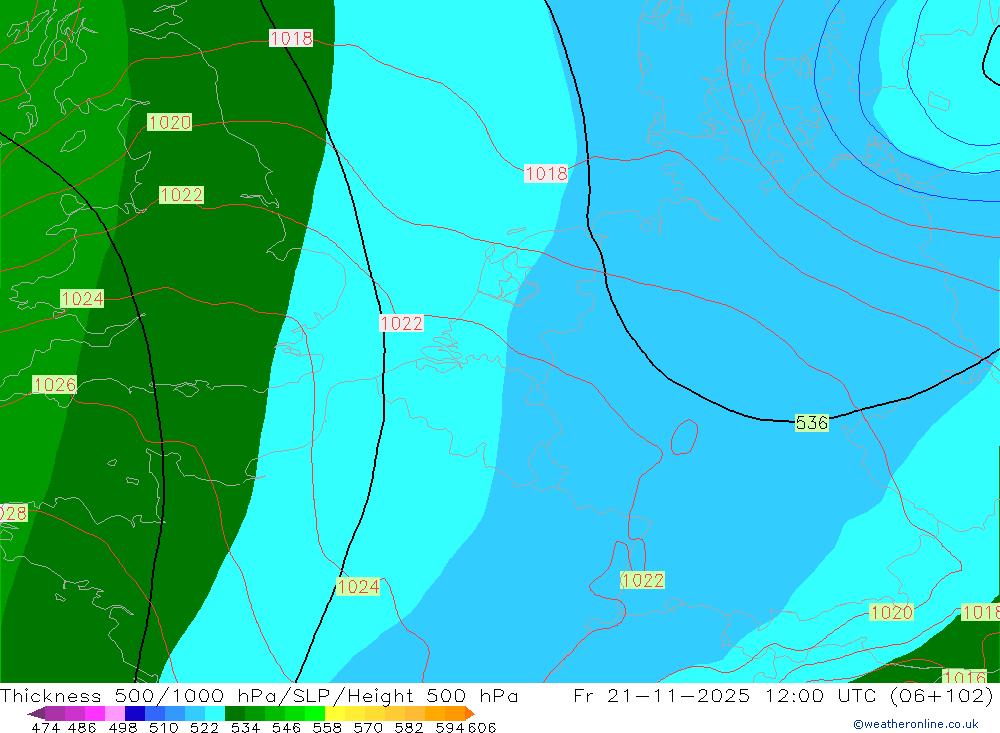Image resolution: width=1000 pixels, height=733 pixels.
Task: Click the 486 legend value
Action: 82,728
